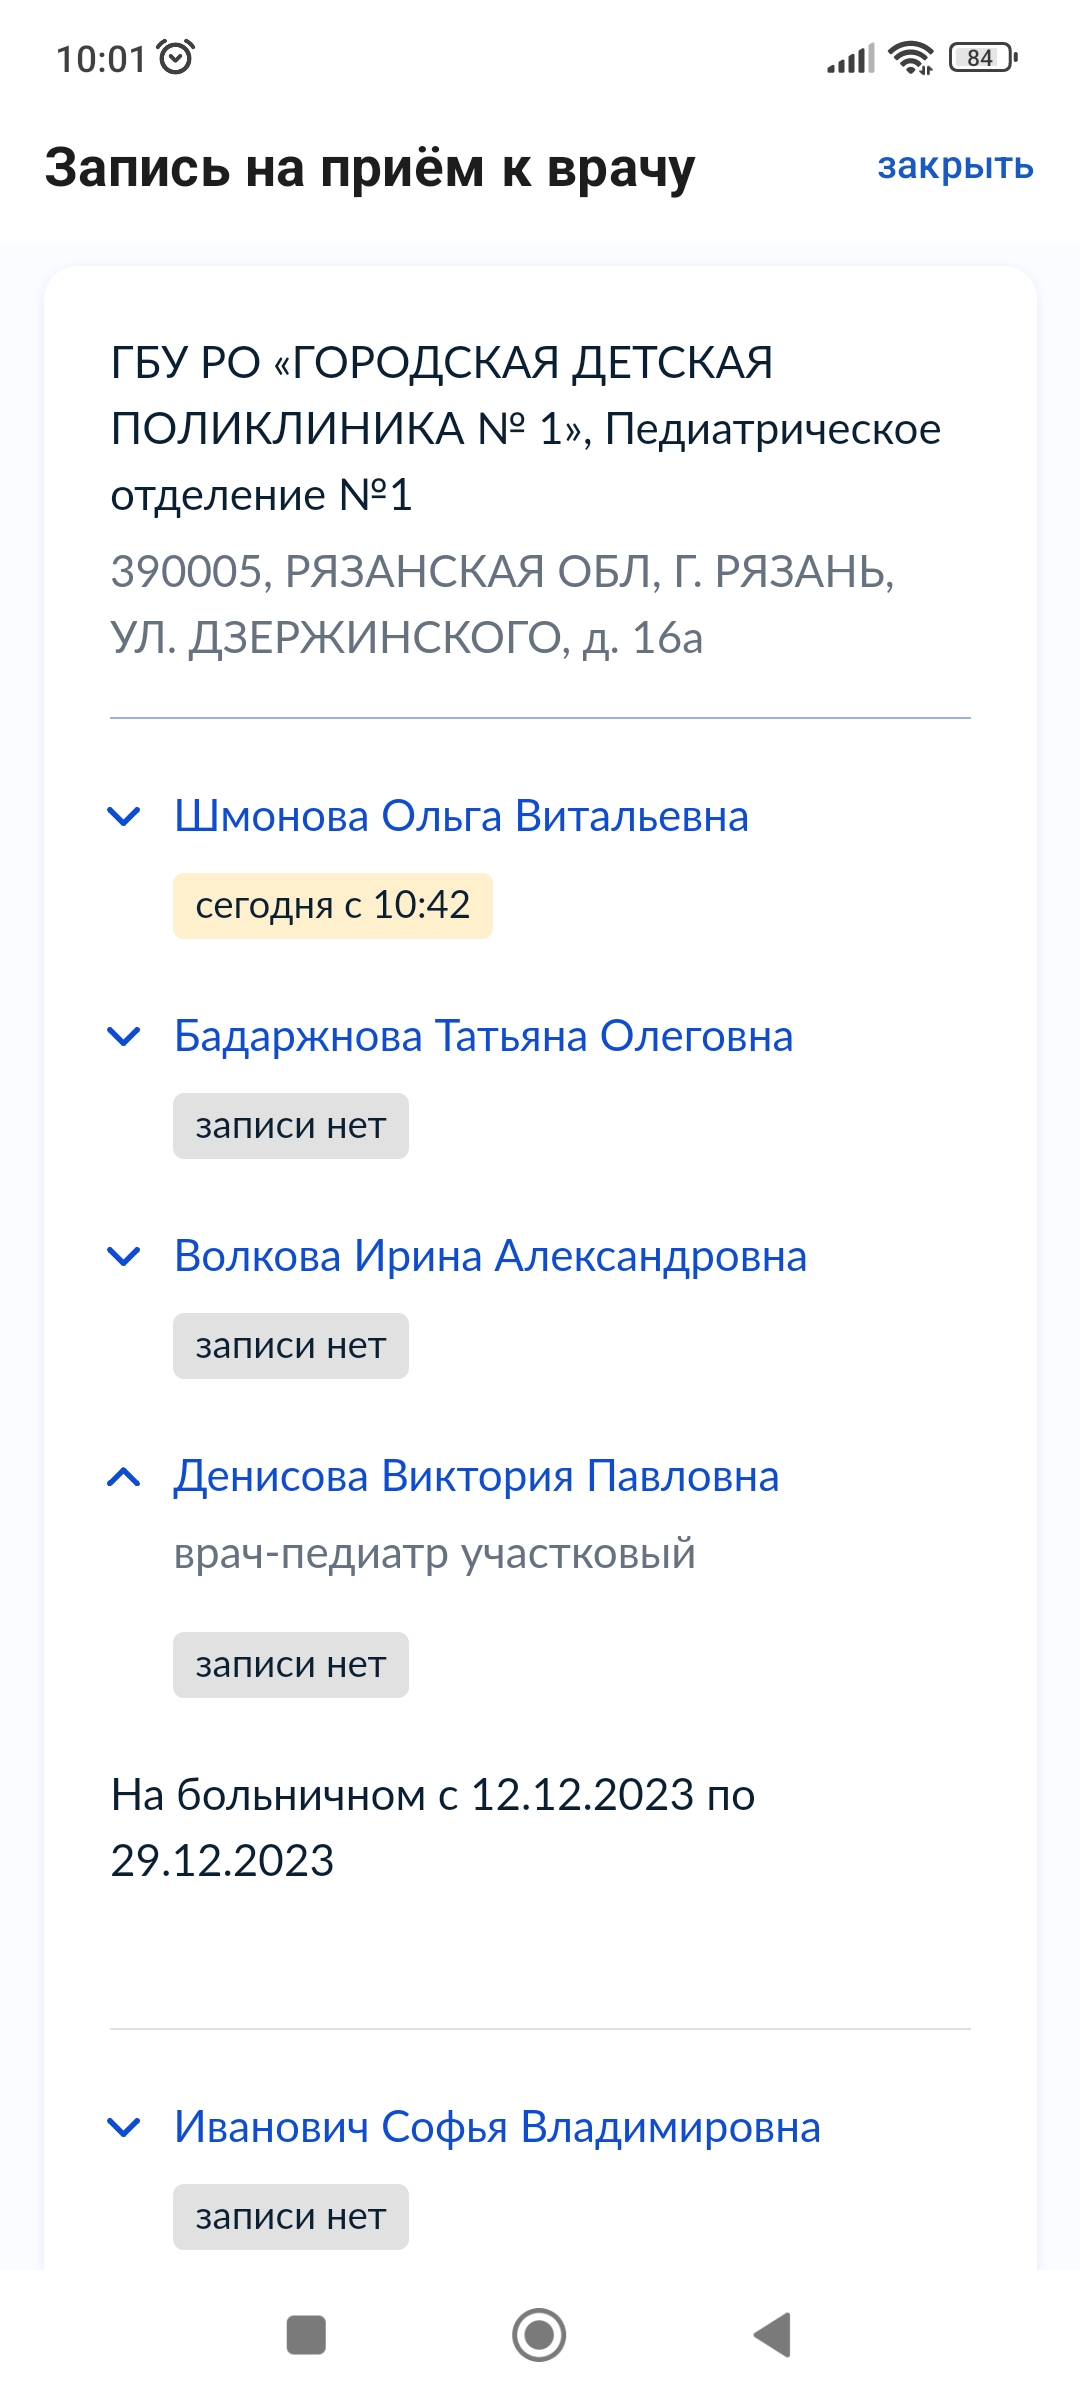Expand Иванович Софья Владимировна chevron
Screen dimensions: 1080x2400
coord(123,2127)
